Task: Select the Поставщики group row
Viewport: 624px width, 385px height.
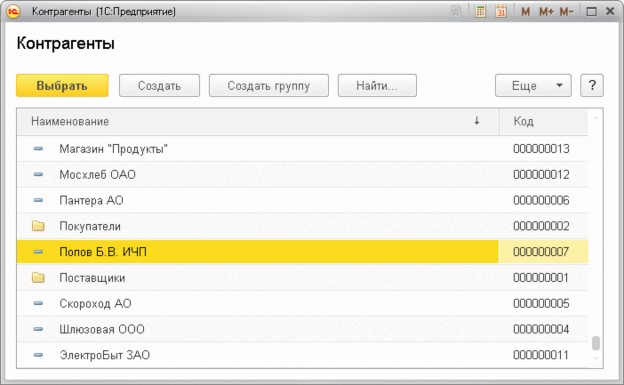Action: pyautogui.click(x=302, y=278)
